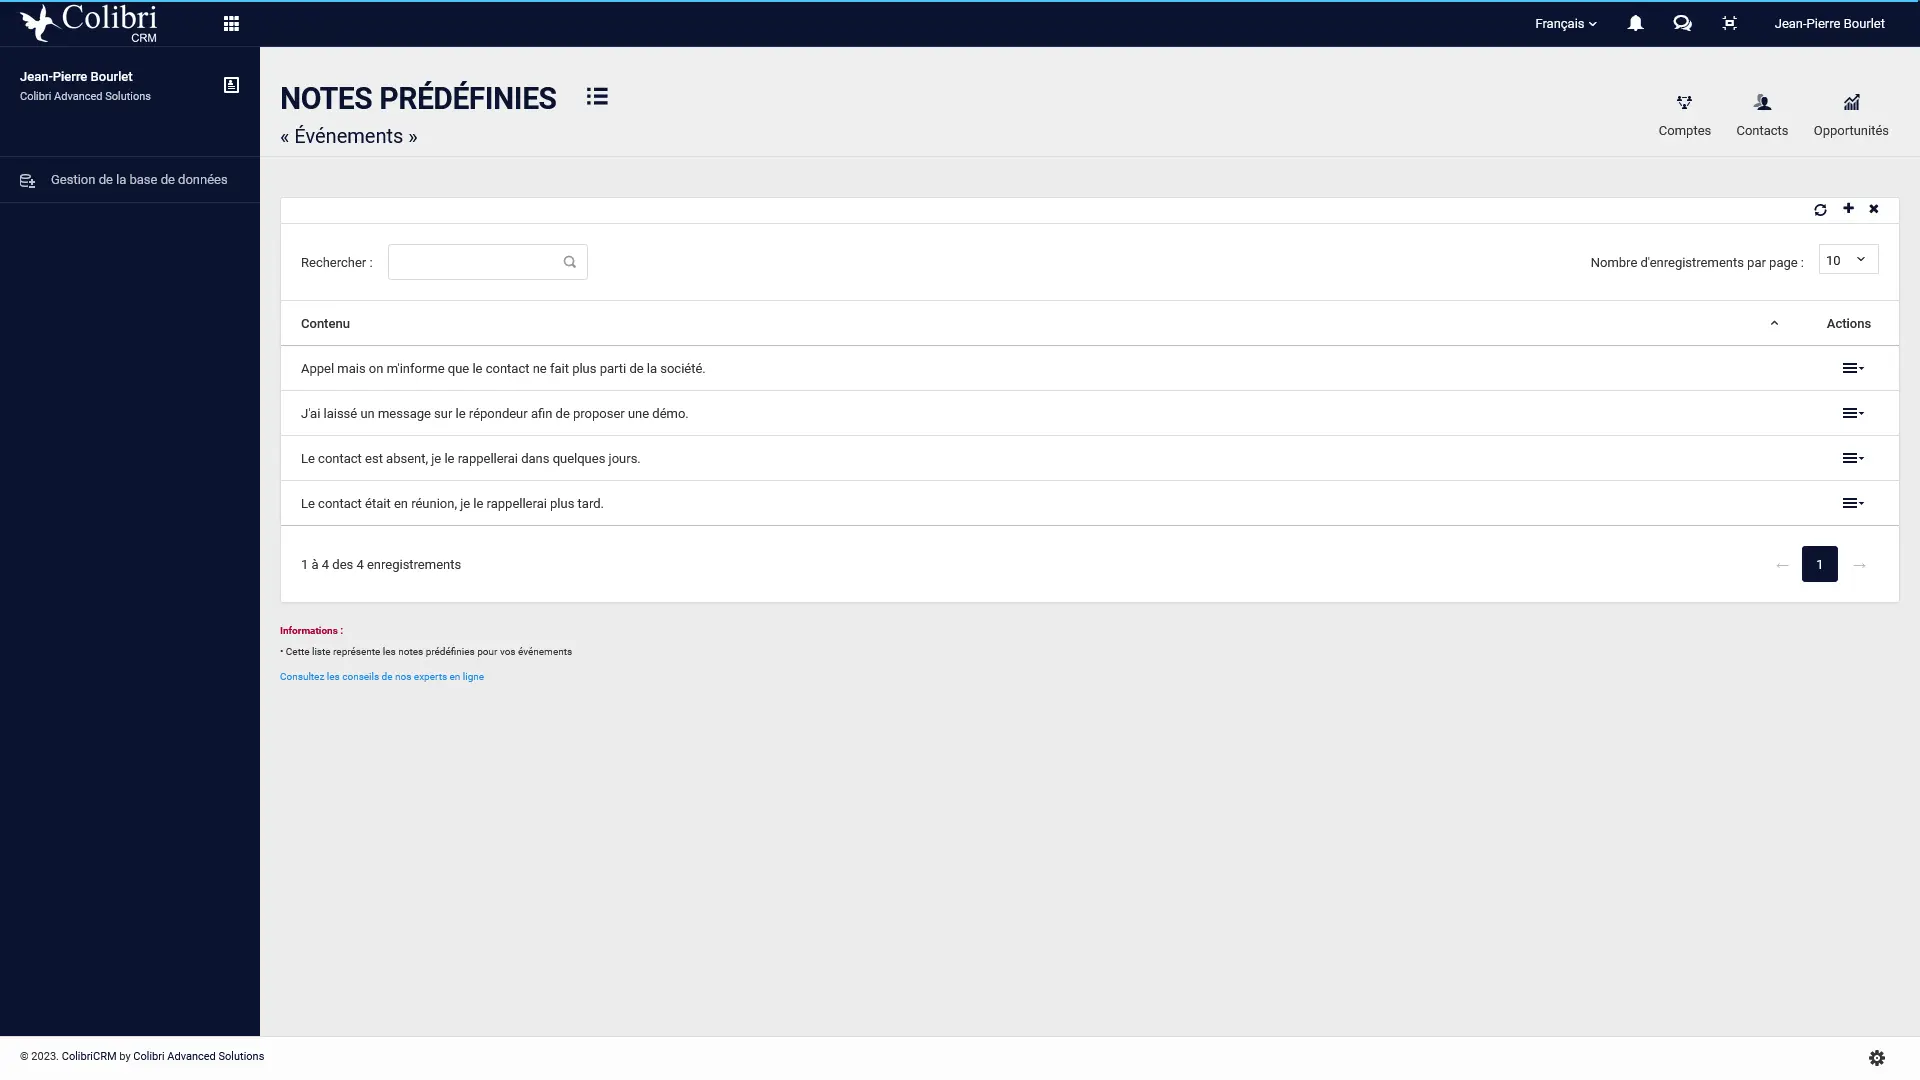Open the chat messages icon
Viewport: 1920px width, 1080px height.
1682,23
